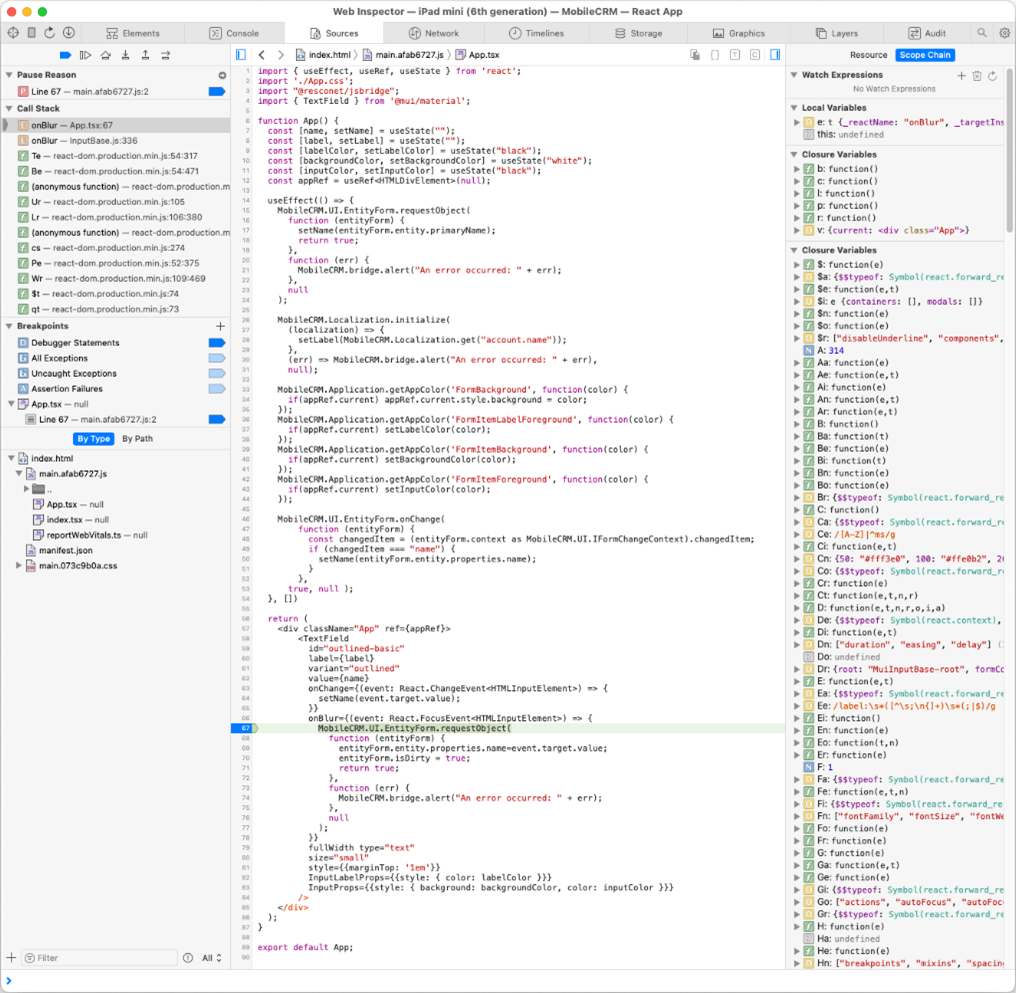Image resolution: width=1016 pixels, height=993 pixels.
Task: Switch to the Graphics tab
Action: [739, 33]
